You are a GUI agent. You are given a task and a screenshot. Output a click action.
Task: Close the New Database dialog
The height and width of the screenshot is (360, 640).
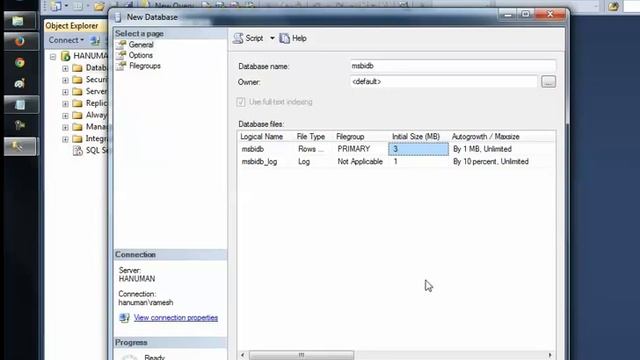pyautogui.click(x=550, y=14)
